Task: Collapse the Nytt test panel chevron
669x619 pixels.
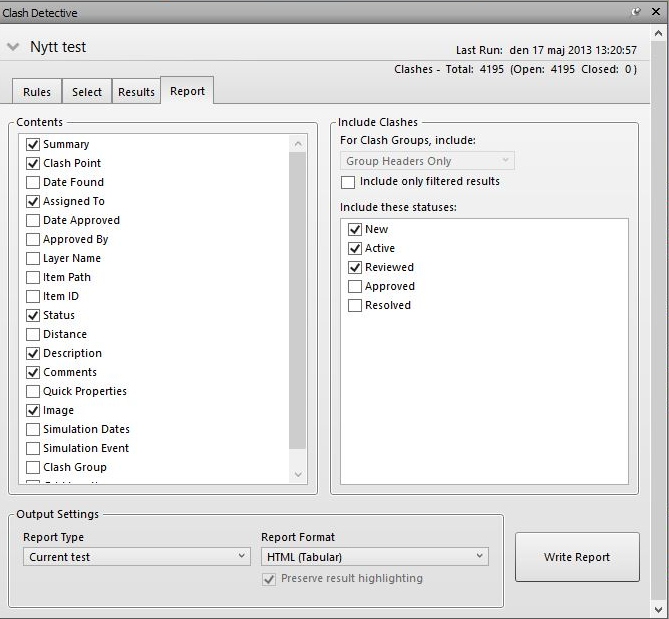Action: [13, 46]
